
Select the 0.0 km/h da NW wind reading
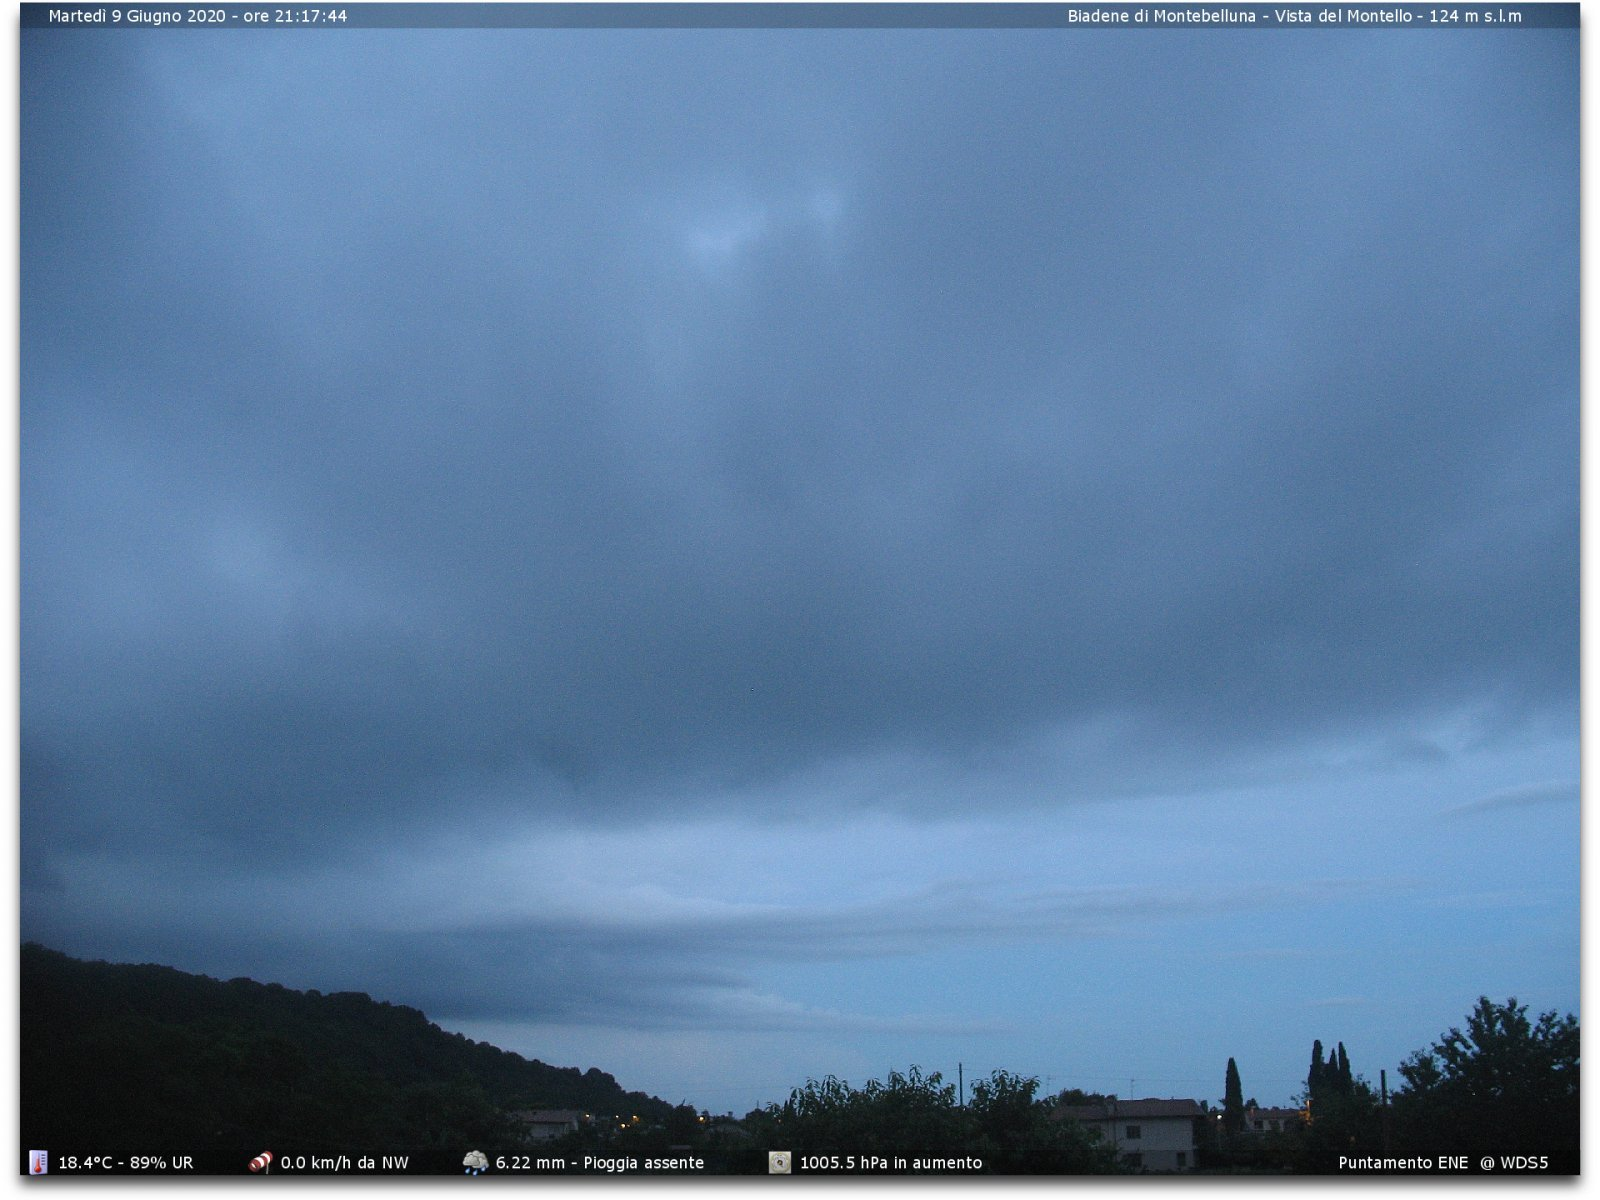point(344,1163)
